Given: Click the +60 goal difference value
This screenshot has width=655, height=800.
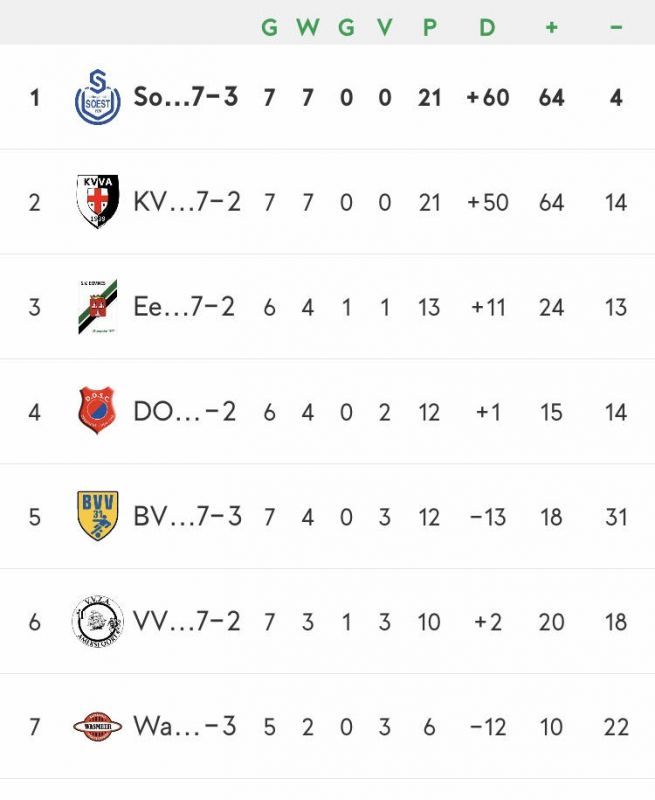Looking at the screenshot, I should pyautogui.click(x=488, y=97).
